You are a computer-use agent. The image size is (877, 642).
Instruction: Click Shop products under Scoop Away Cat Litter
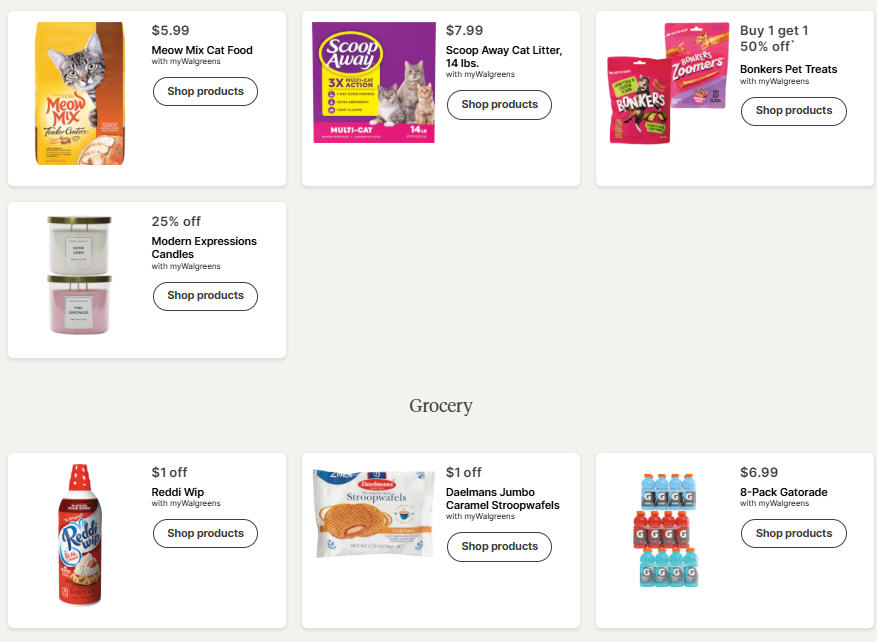pos(499,105)
